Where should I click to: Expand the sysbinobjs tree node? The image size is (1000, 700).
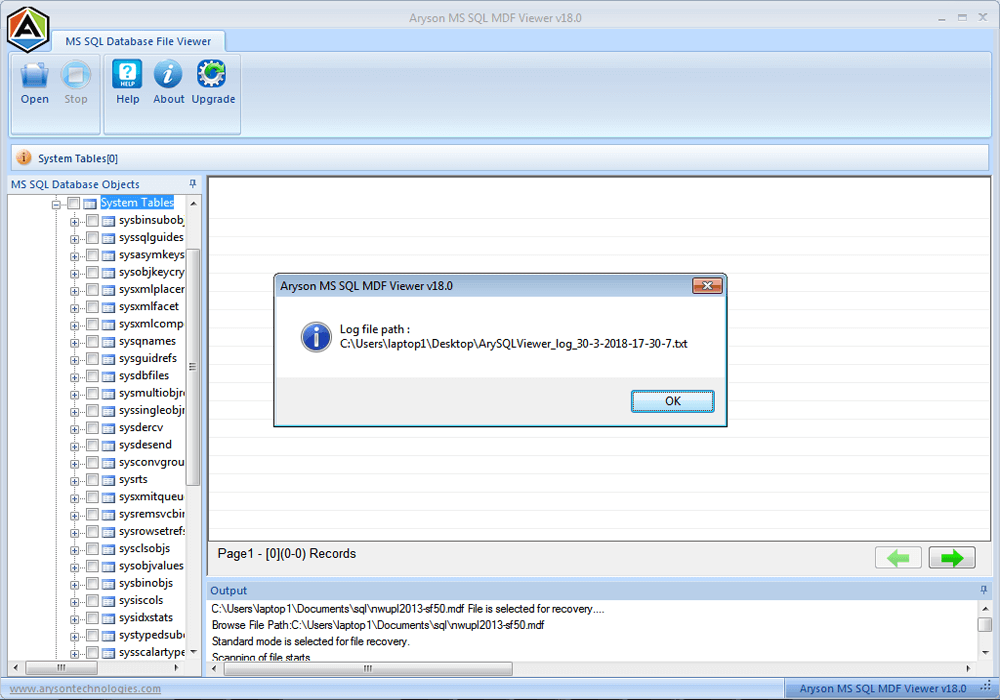(75, 585)
